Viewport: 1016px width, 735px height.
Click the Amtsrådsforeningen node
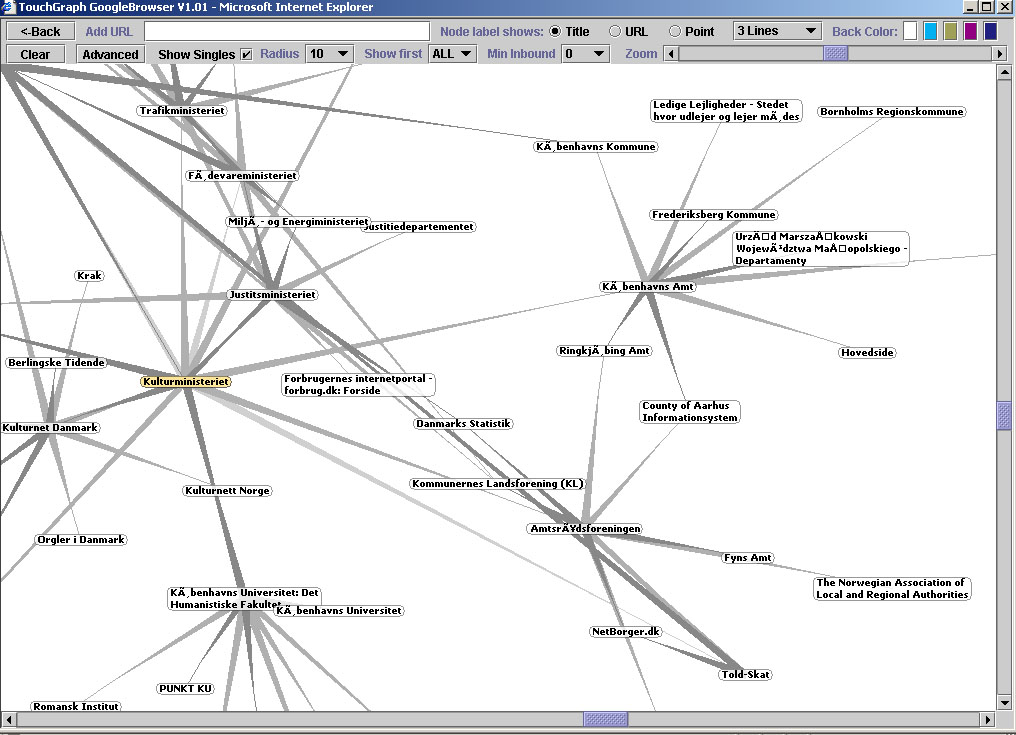pyautogui.click(x=585, y=529)
